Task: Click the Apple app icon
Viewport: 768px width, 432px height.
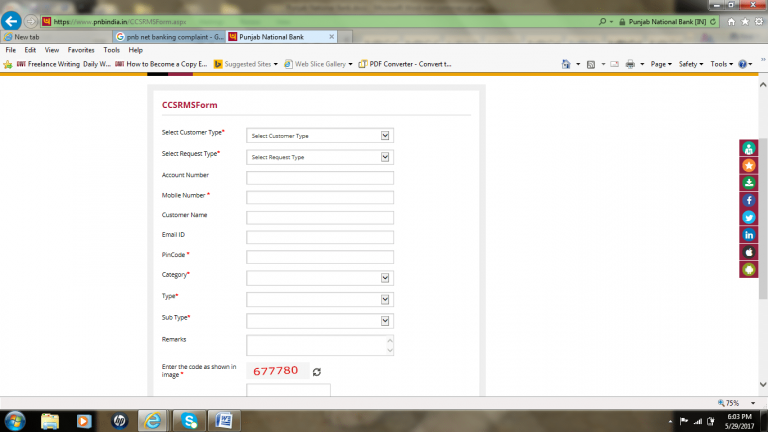Action: click(x=749, y=251)
